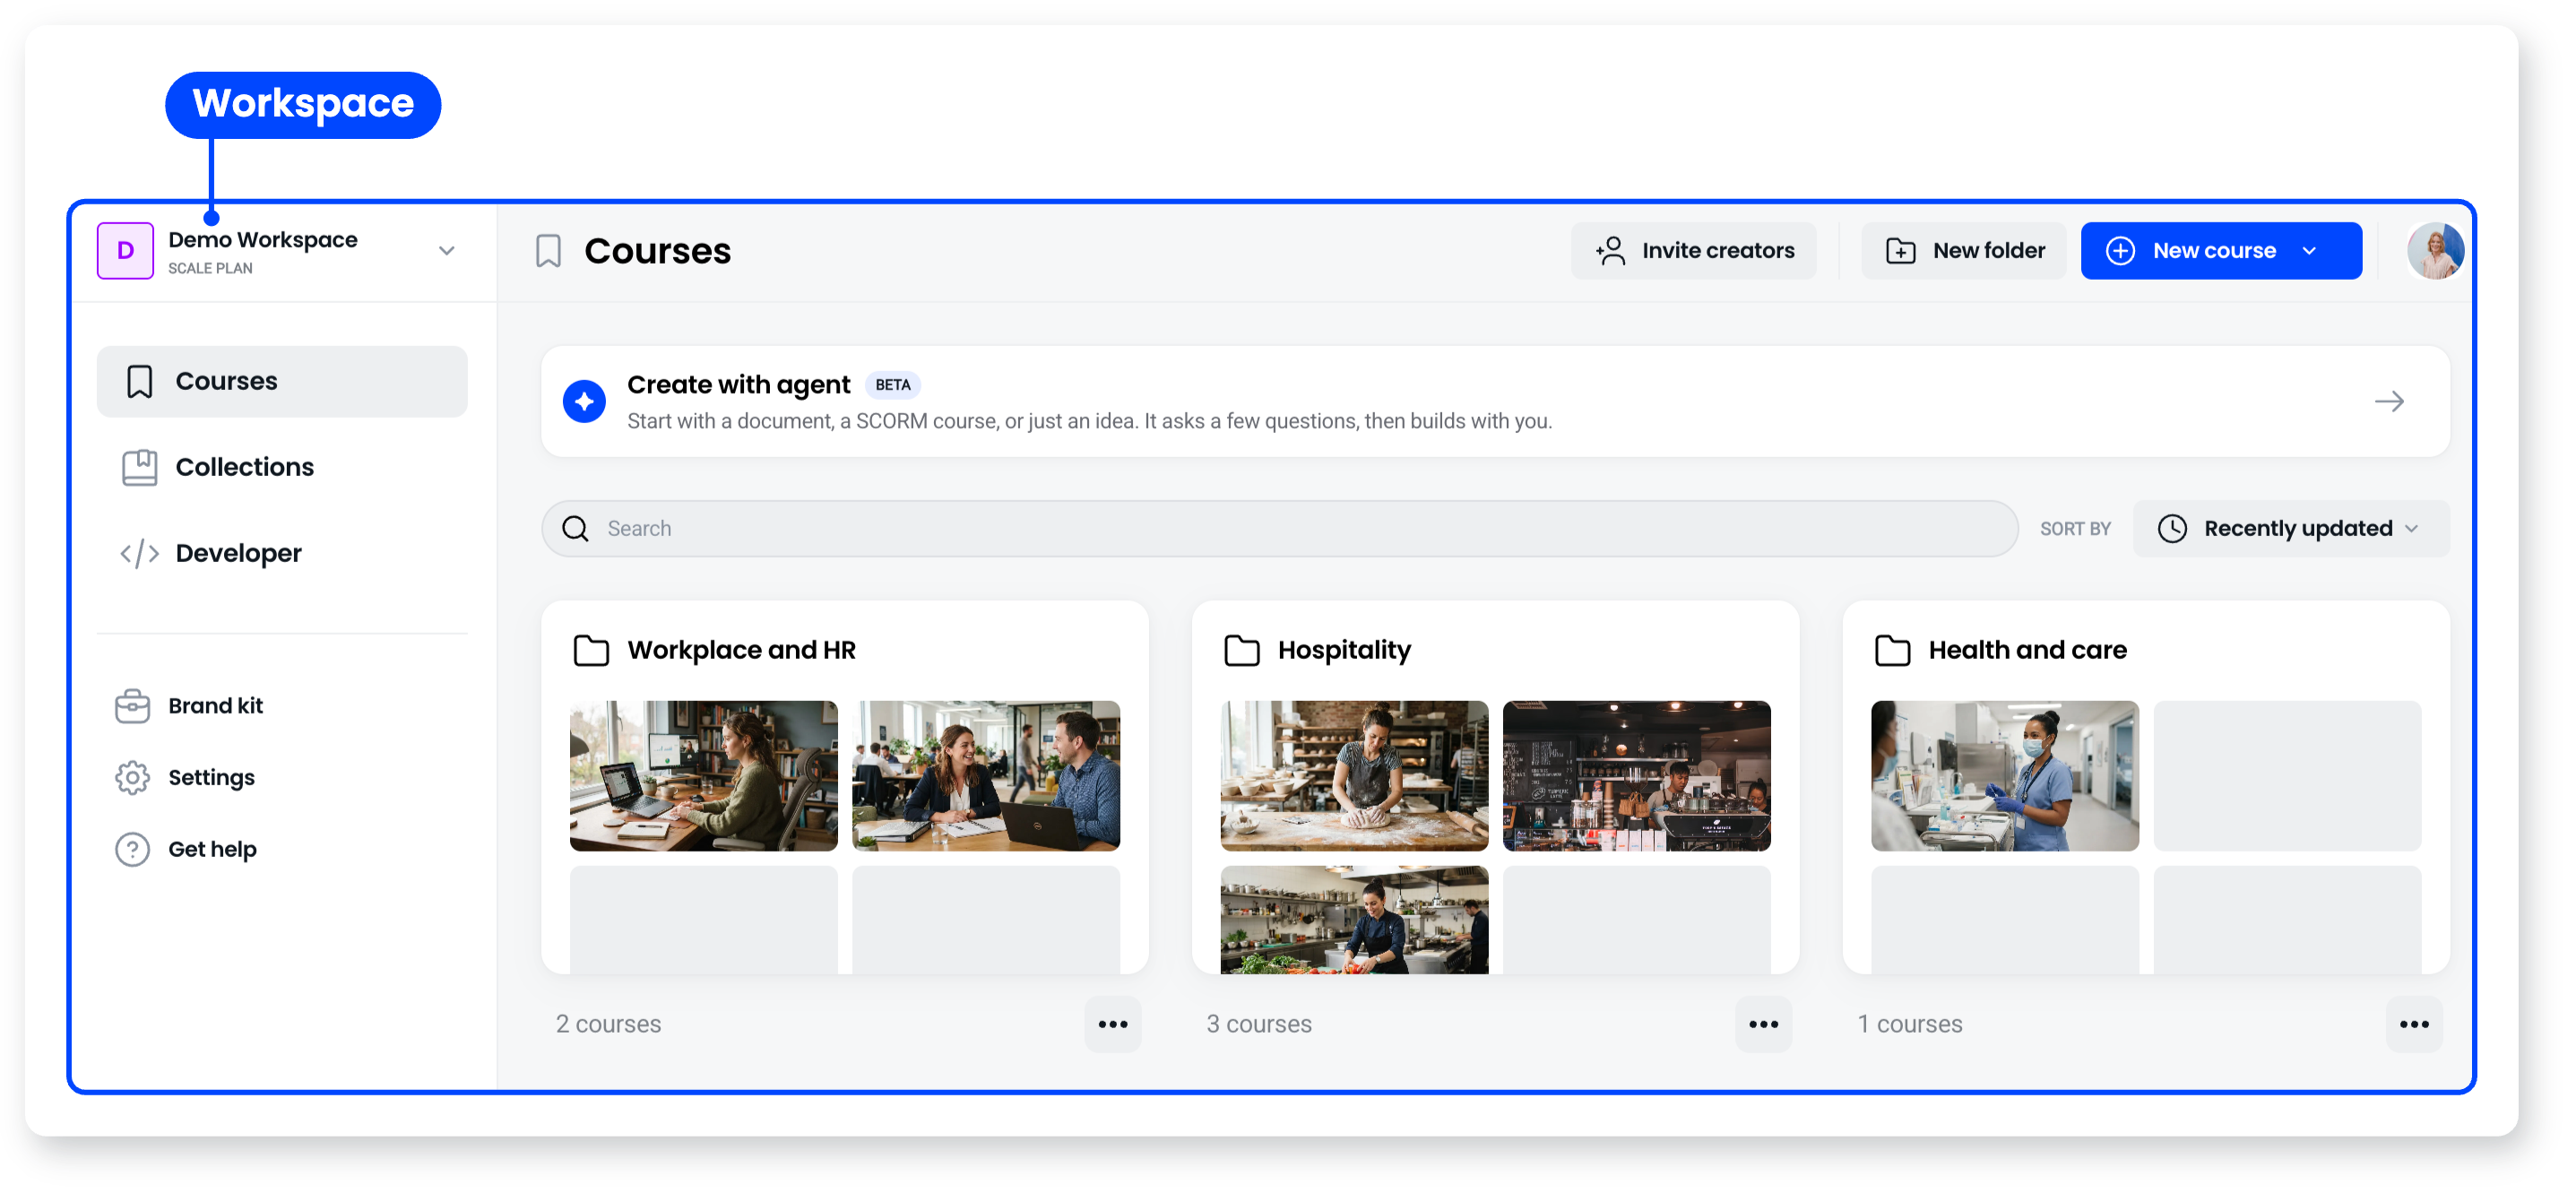The image size is (2576, 1193).
Task: Click the SCALE PLAN label
Action: pyautogui.click(x=210, y=269)
